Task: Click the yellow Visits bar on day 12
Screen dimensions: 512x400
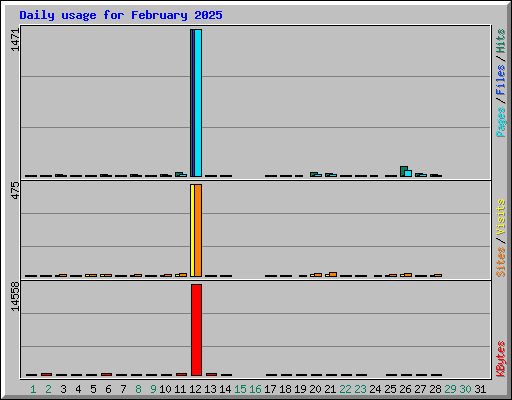Action: click(192, 230)
